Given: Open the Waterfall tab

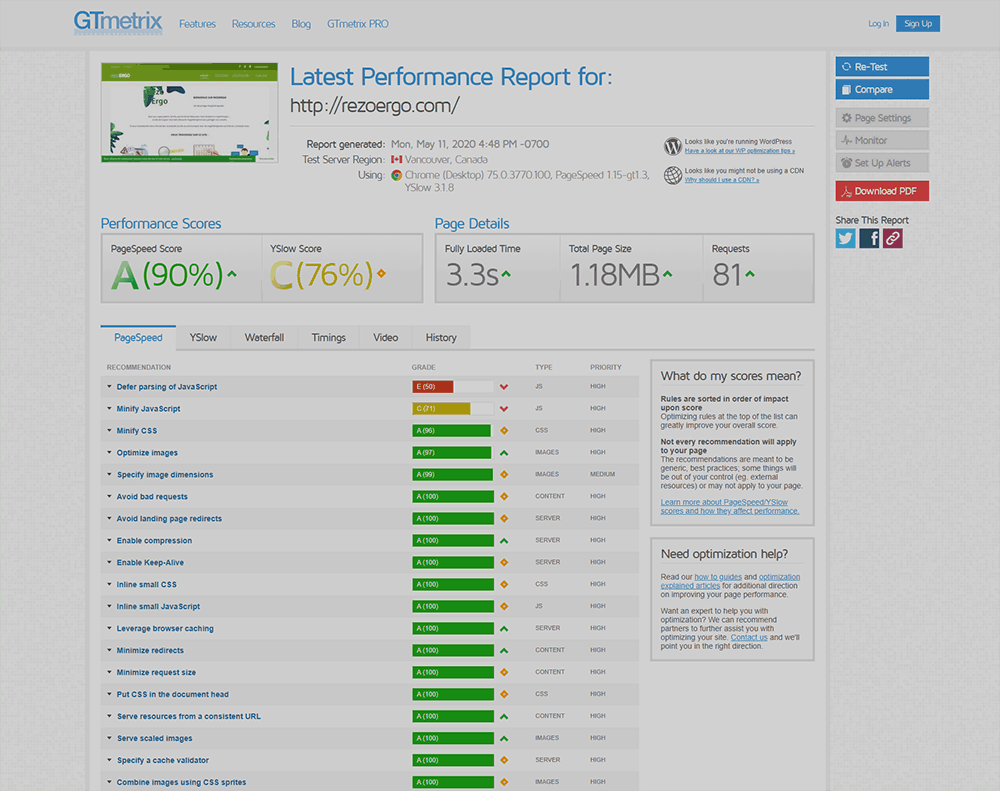Looking at the screenshot, I should tap(264, 337).
